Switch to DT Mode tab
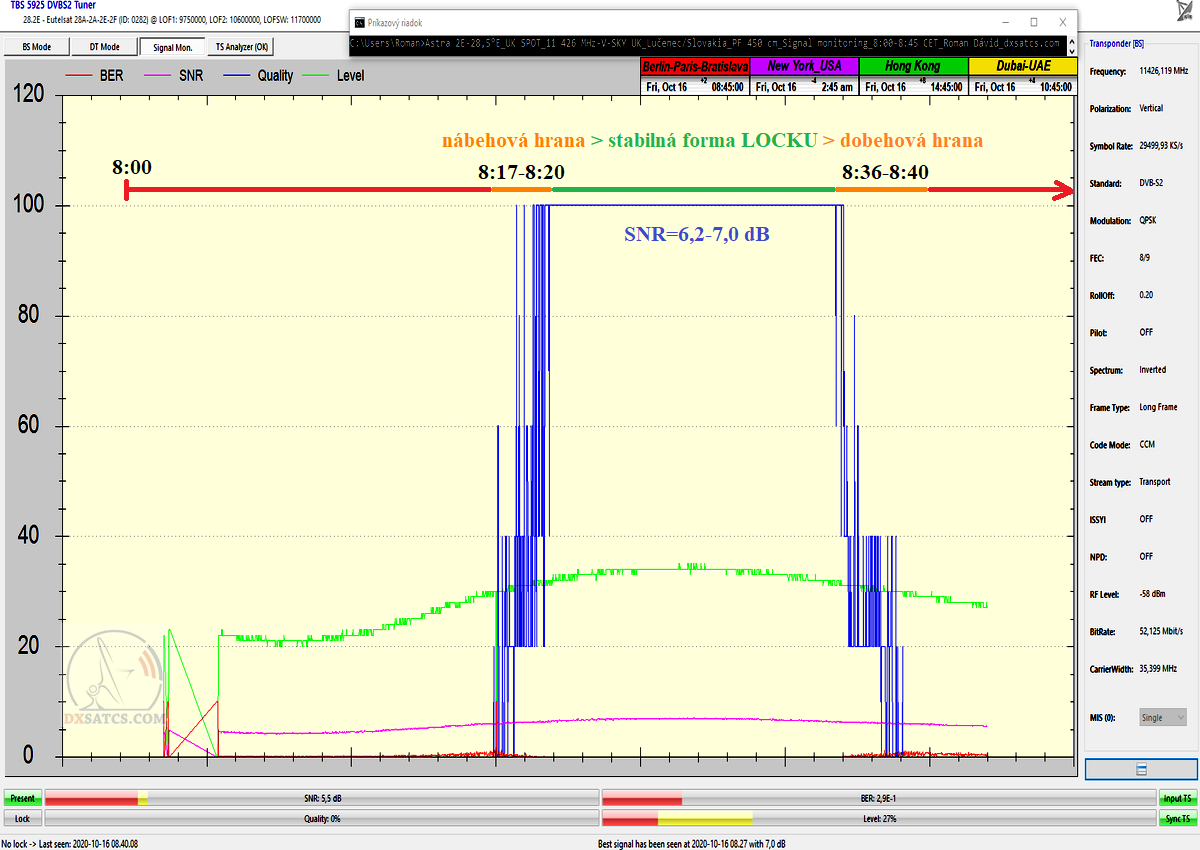The image size is (1200, 850). click(104, 47)
